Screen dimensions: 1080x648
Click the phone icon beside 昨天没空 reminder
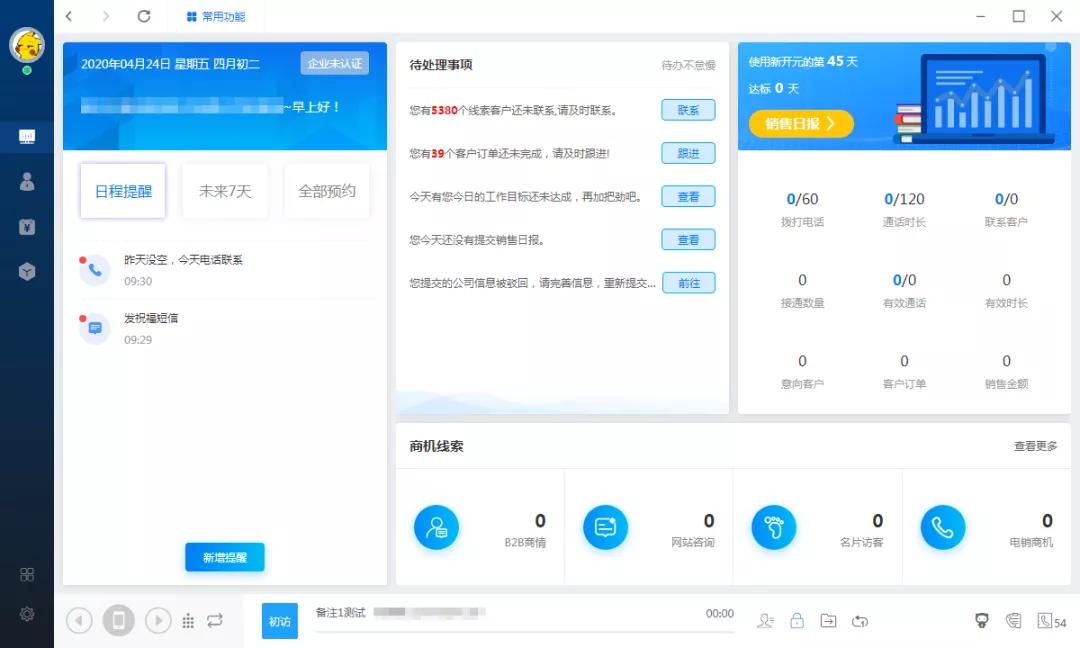(94, 270)
